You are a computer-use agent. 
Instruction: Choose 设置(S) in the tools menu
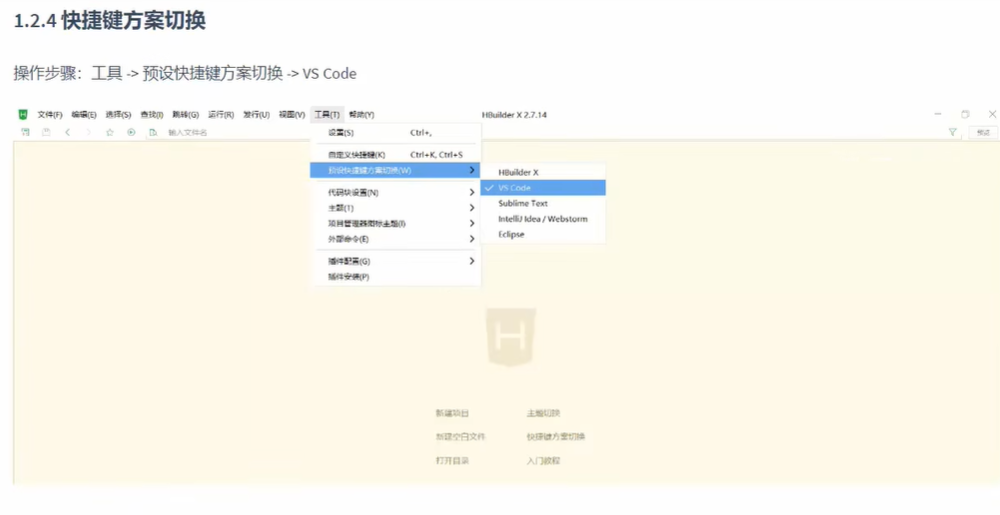(395, 133)
